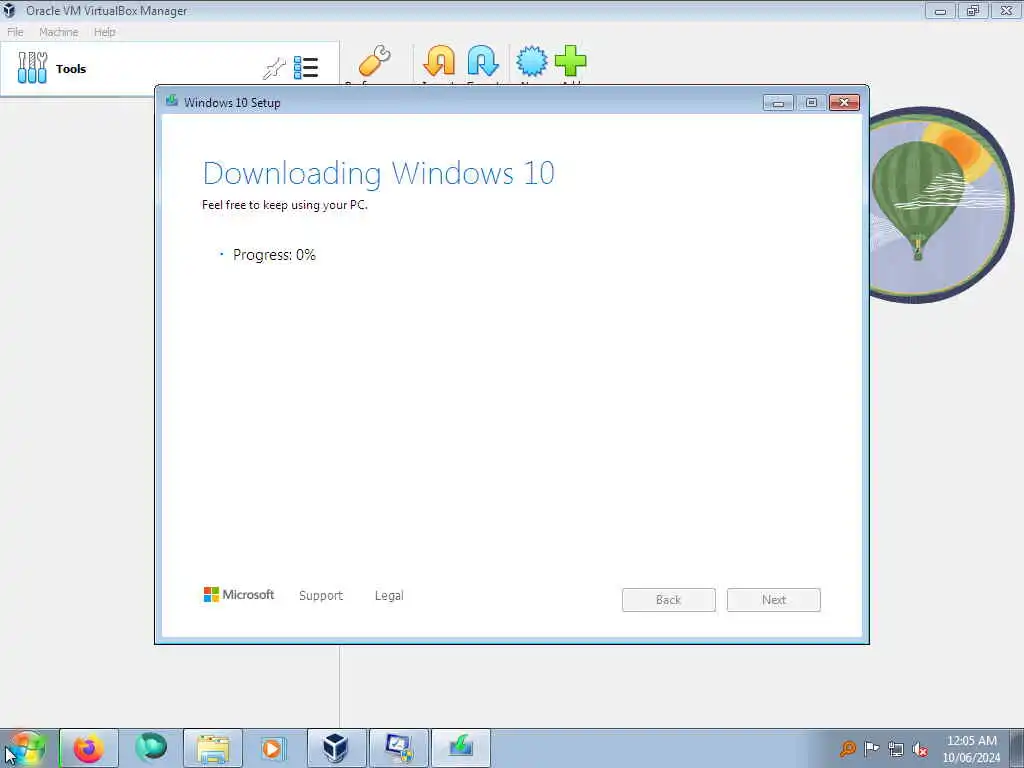The image size is (1024, 768).
Task: Open the network tray icon
Action: click(x=896, y=749)
